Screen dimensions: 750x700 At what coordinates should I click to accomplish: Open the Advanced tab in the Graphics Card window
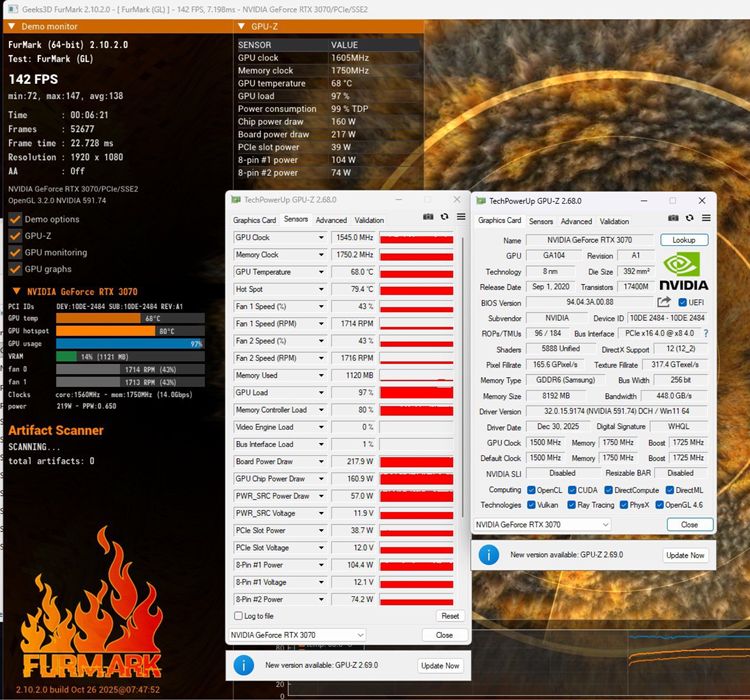pos(576,221)
